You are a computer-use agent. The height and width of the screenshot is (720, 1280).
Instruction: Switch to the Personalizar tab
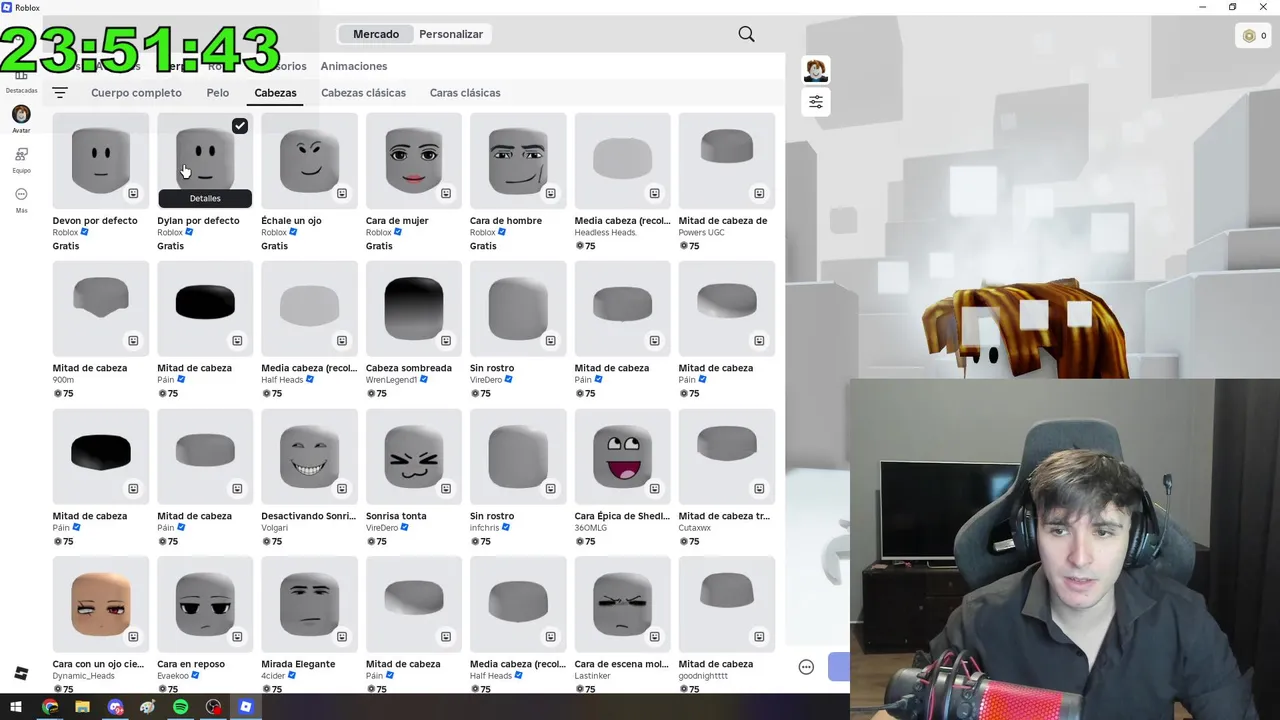451,34
